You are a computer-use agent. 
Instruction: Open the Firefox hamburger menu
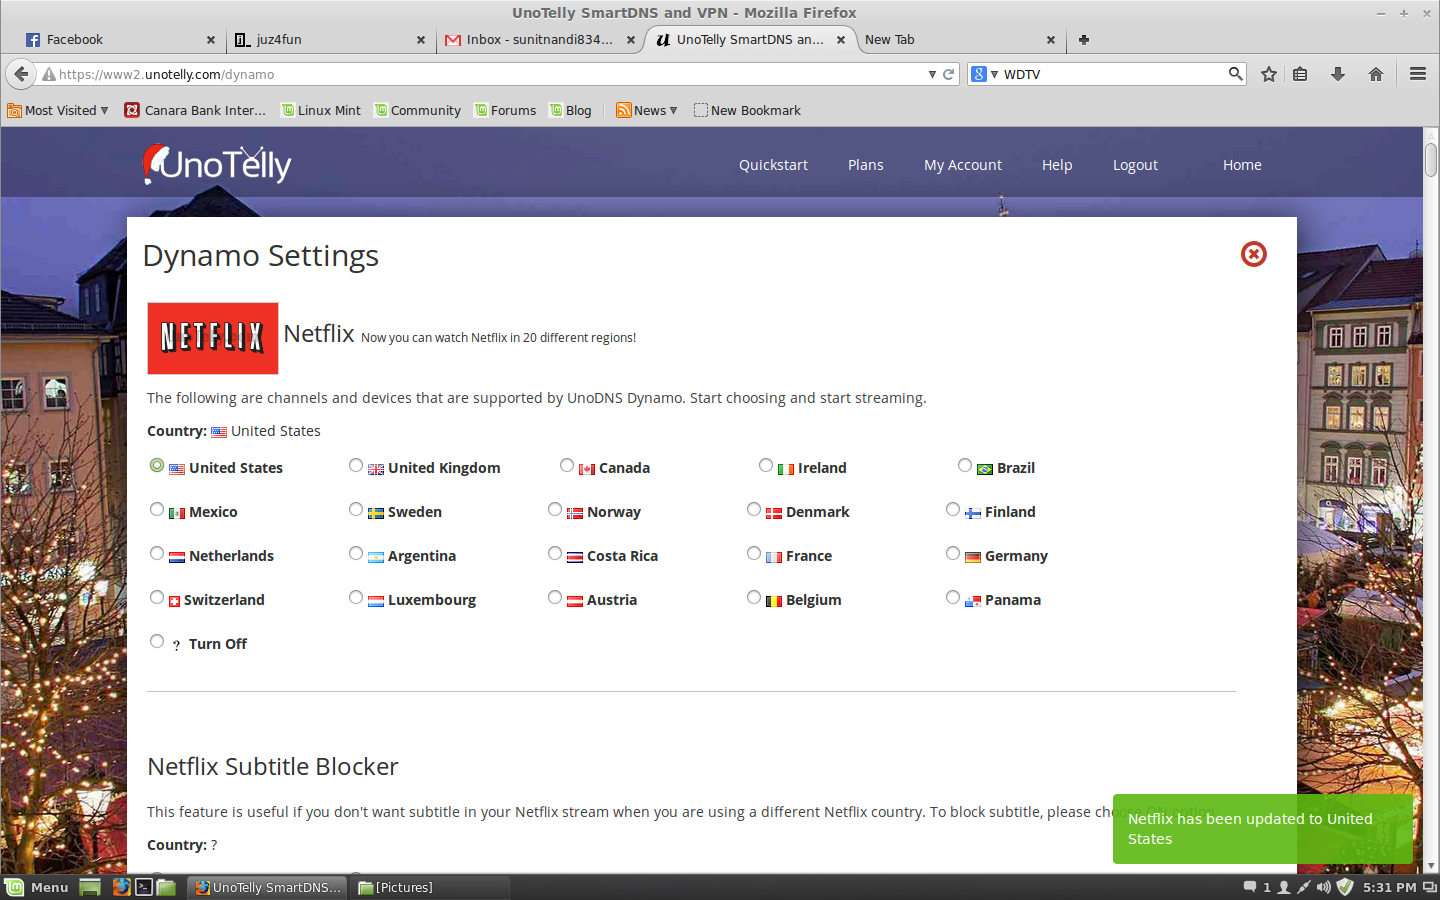pos(1417,74)
